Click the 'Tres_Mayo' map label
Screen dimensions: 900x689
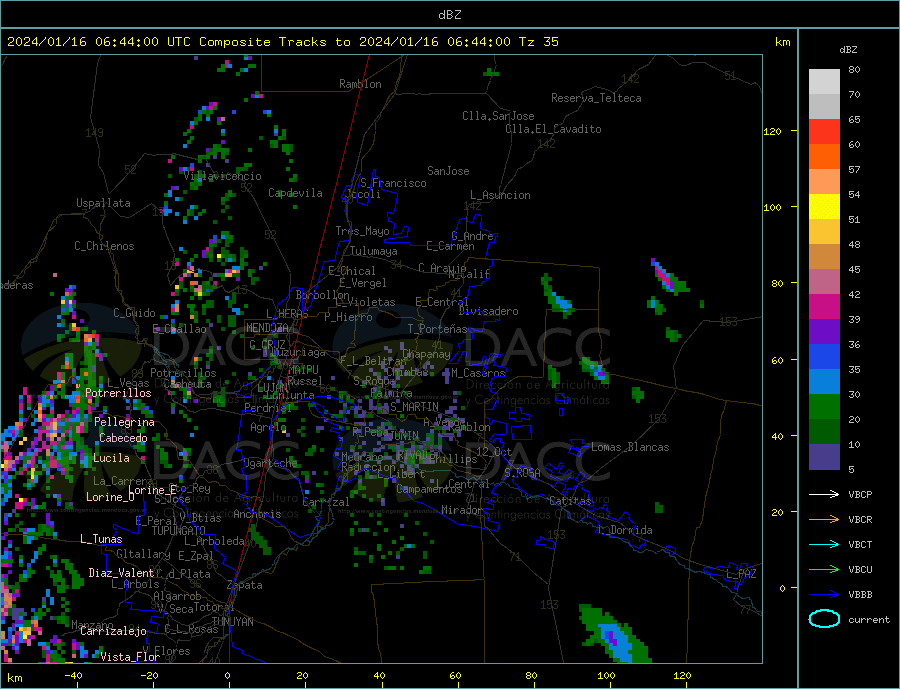click(x=362, y=231)
